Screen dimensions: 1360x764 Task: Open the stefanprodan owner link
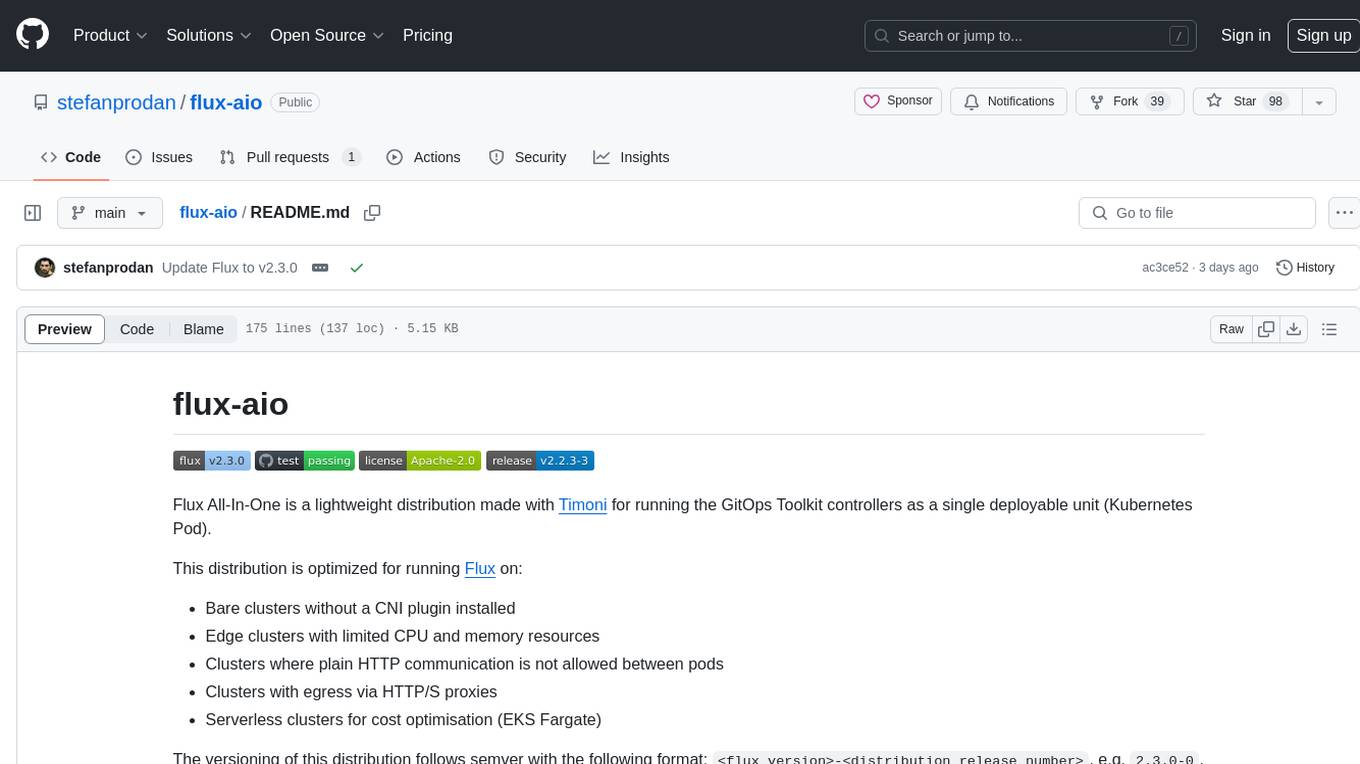116,102
